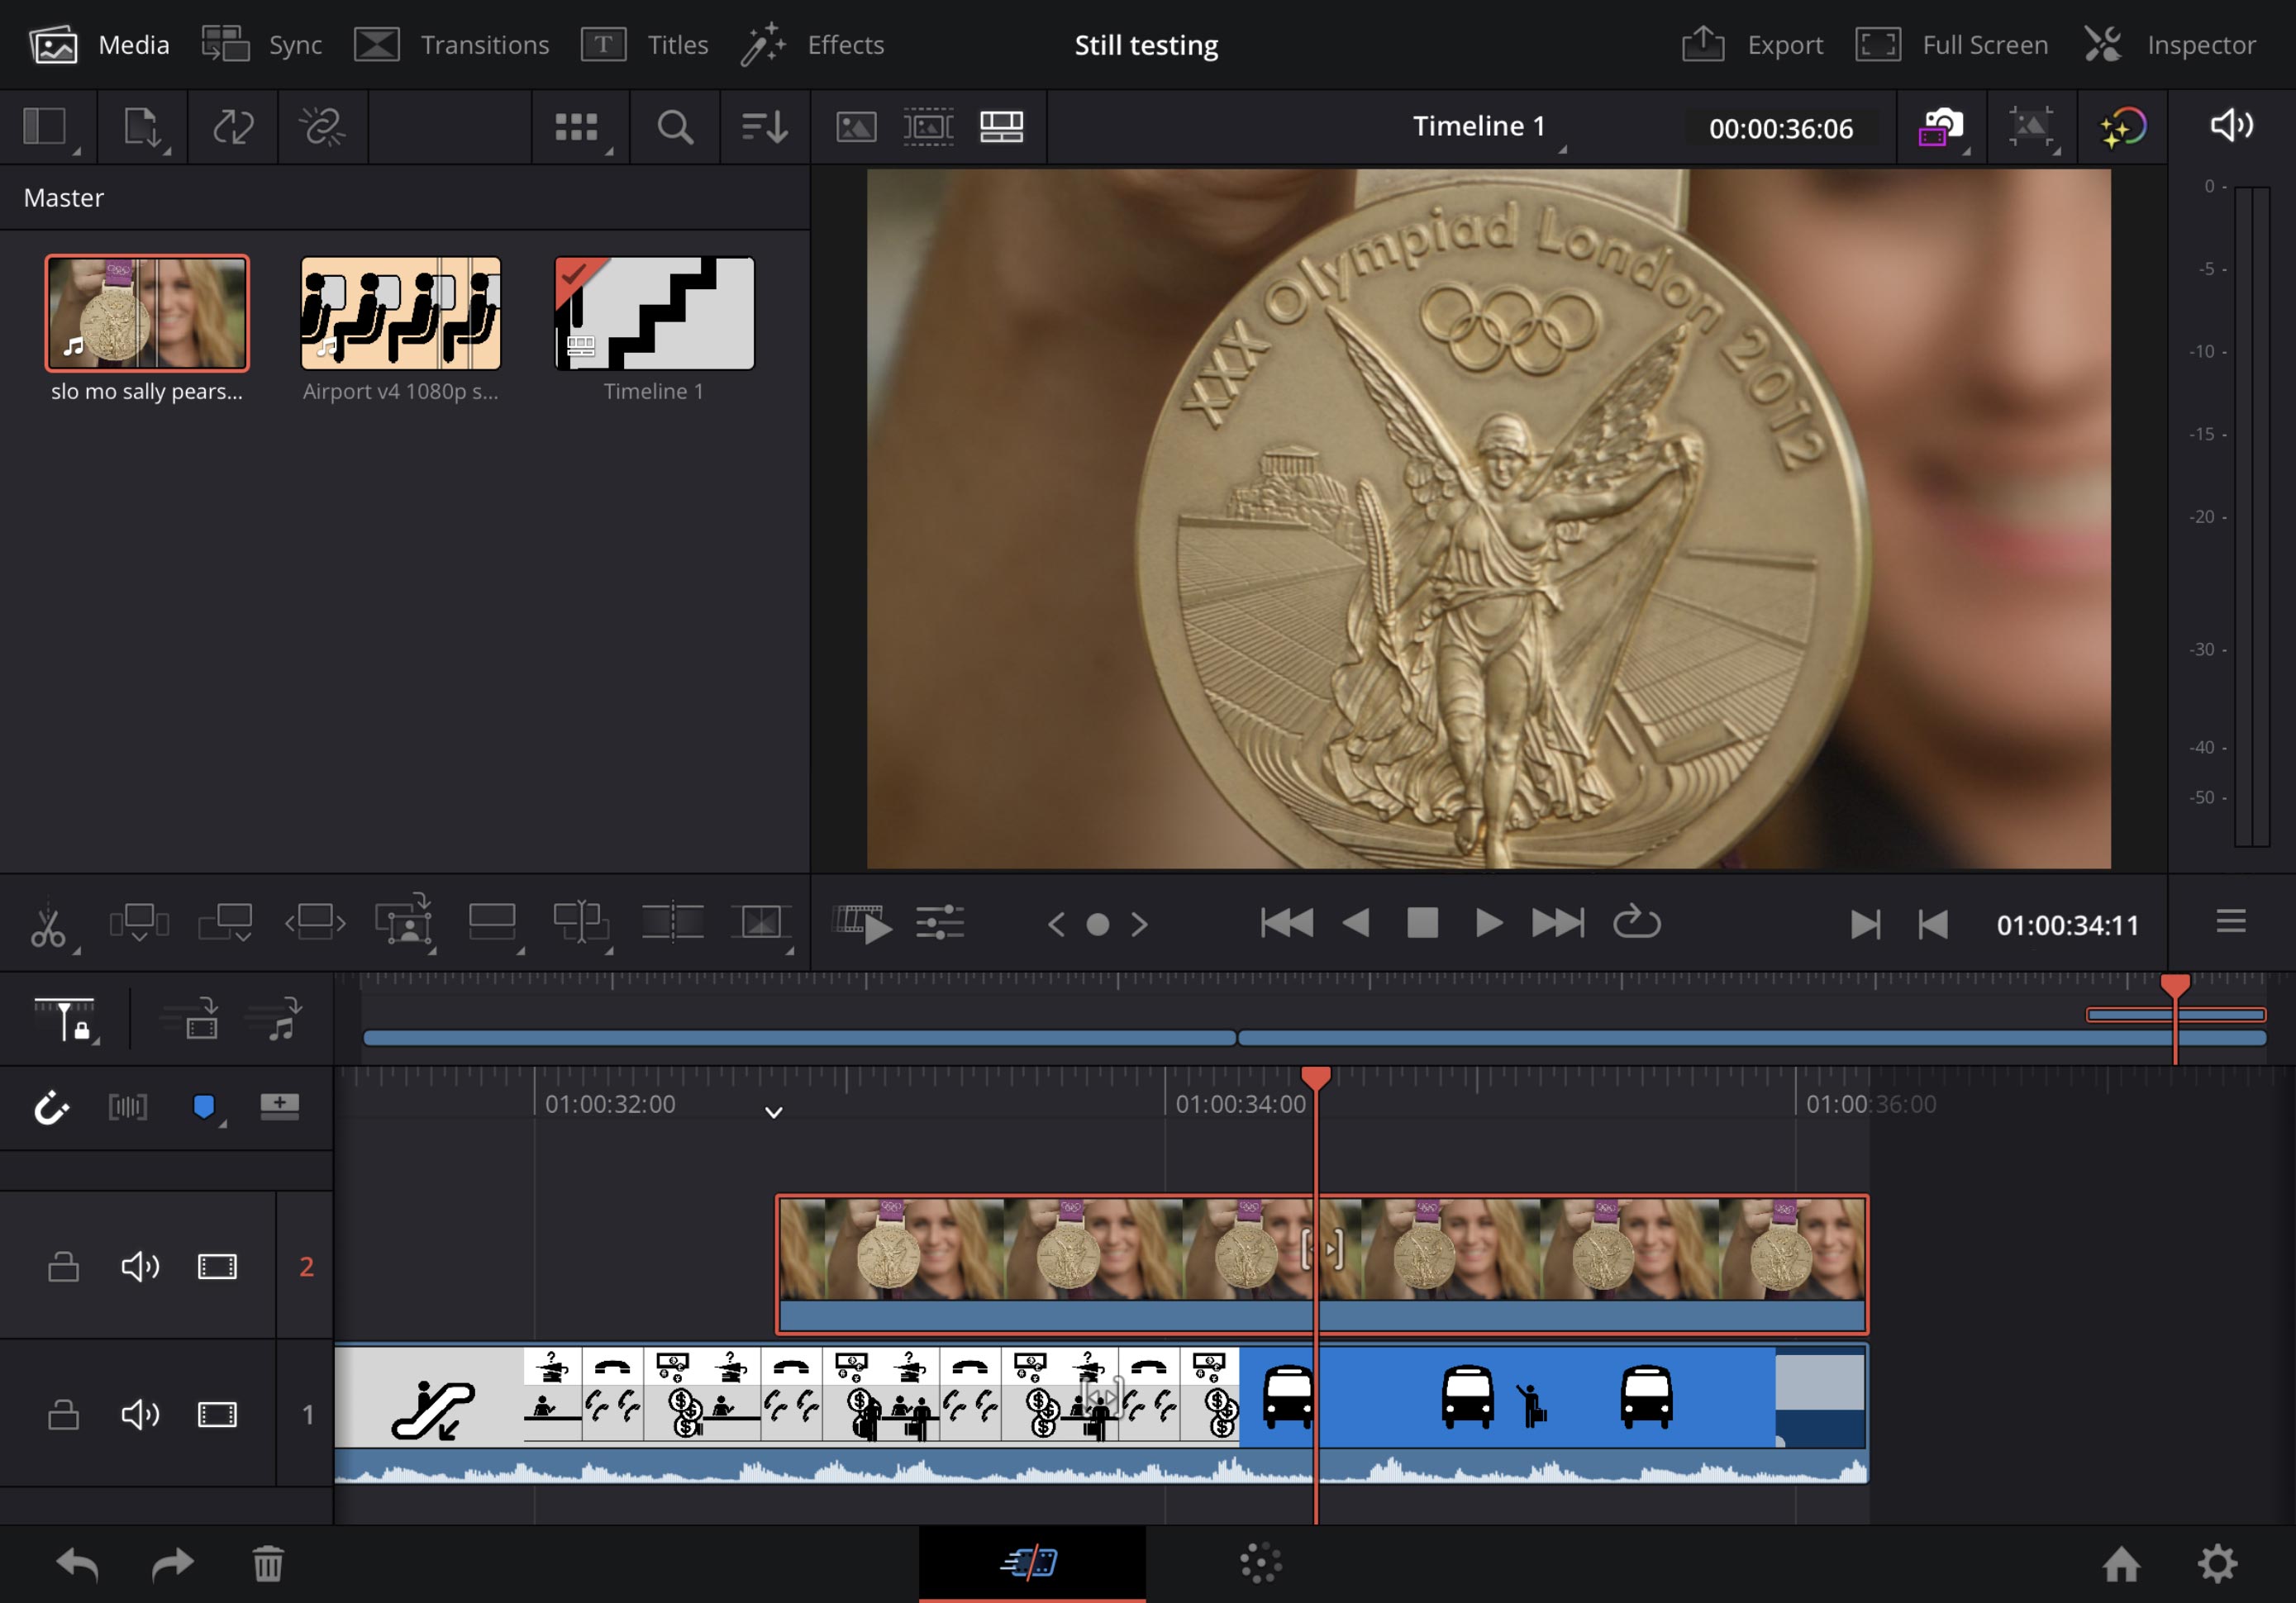Open the tools sliders panel

click(939, 922)
